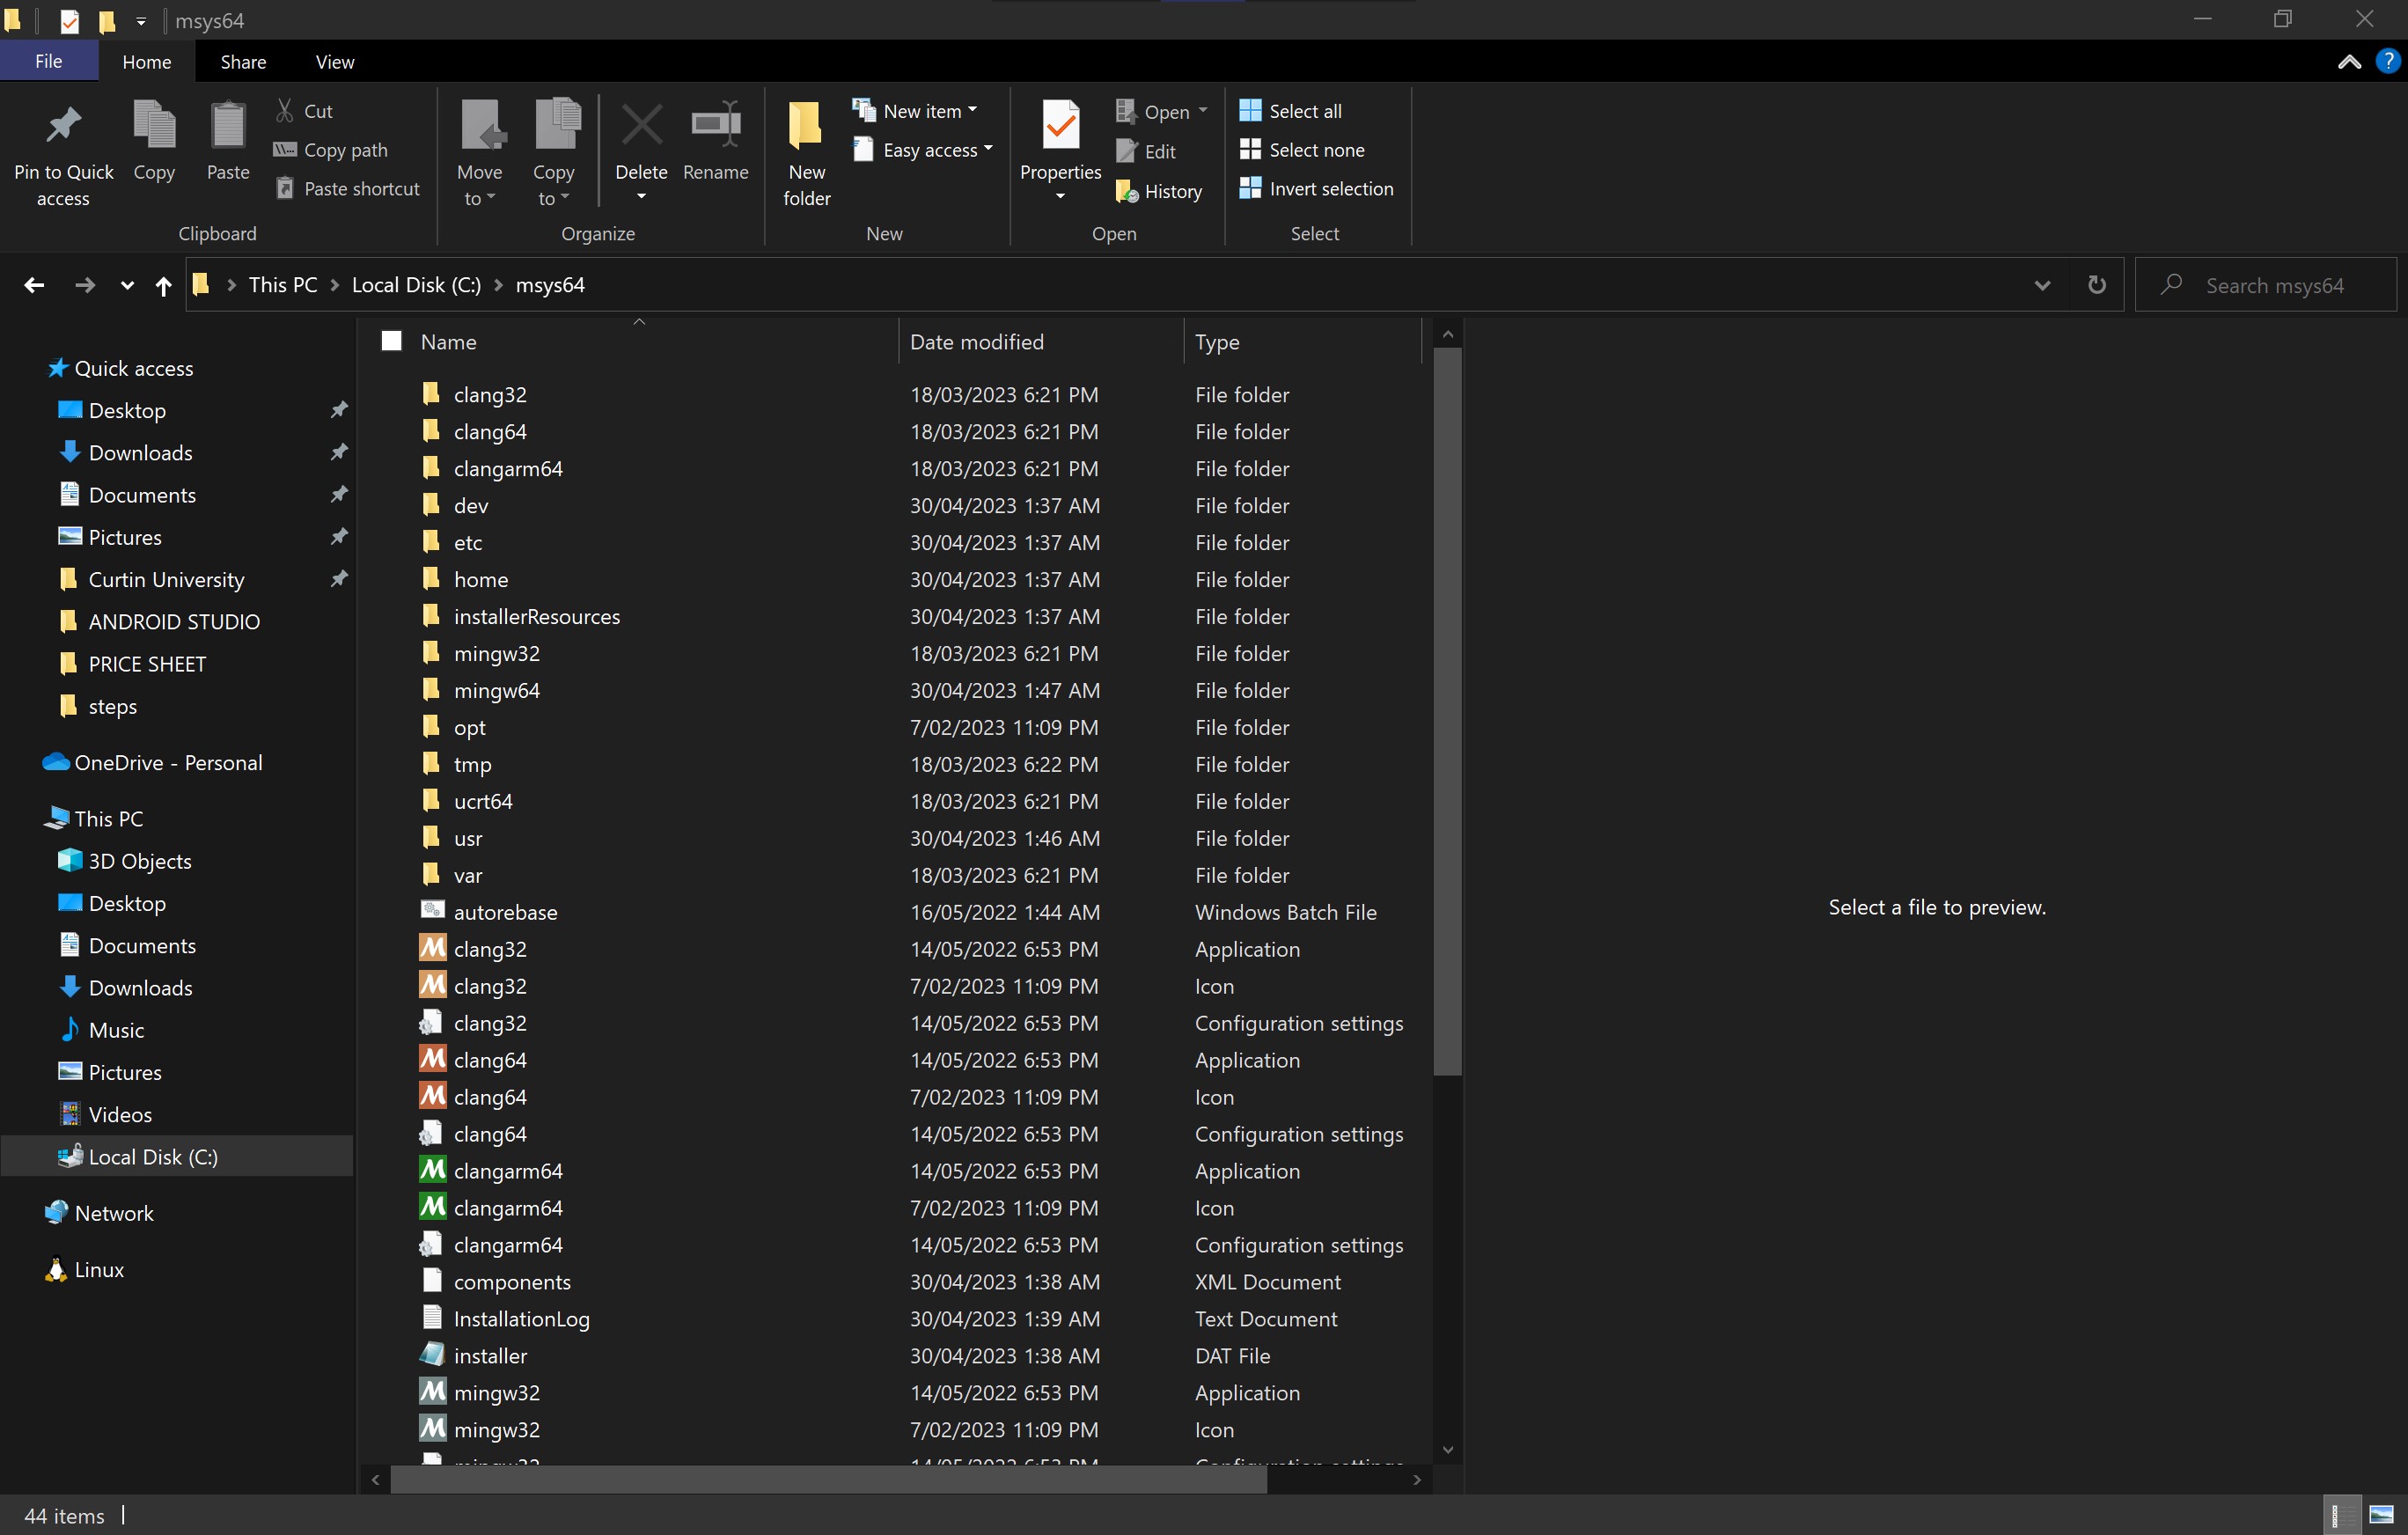The height and width of the screenshot is (1535, 2408).
Task: Click the Rename icon
Action: [x=715, y=125]
